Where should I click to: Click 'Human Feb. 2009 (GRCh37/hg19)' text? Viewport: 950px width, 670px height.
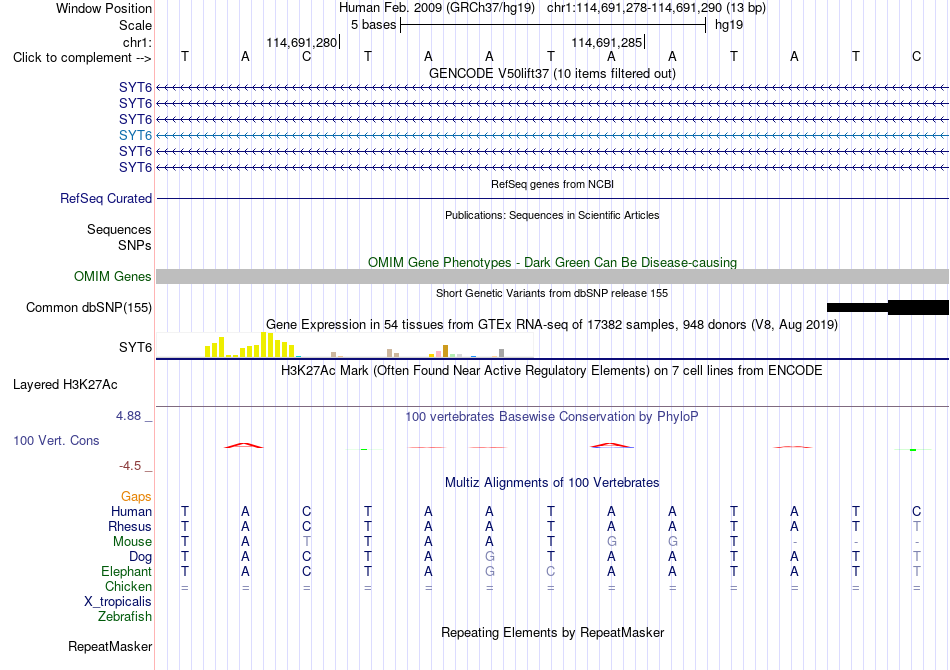[437, 8]
